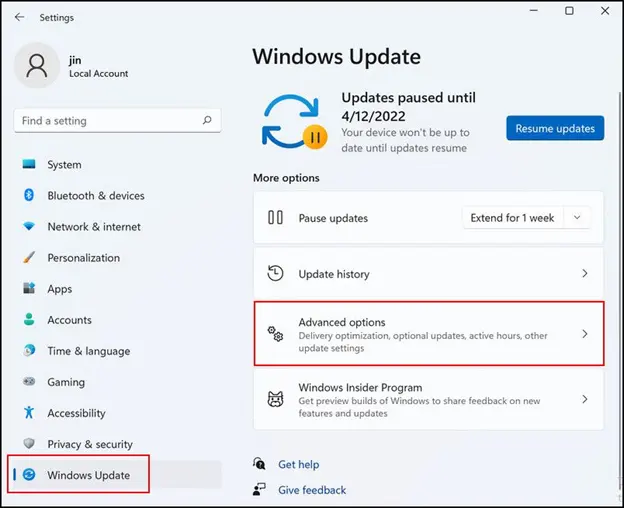The height and width of the screenshot is (508, 624).
Task: Click the Privacy shield icon
Action: pos(29,443)
